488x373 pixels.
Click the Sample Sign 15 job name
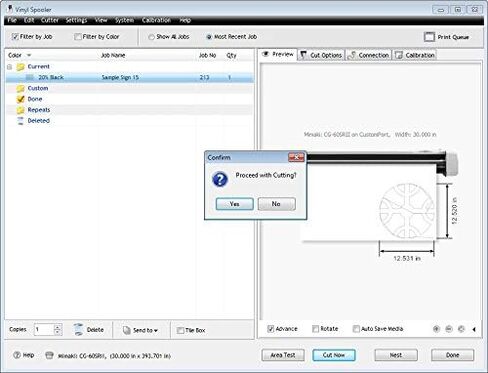coord(120,77)
